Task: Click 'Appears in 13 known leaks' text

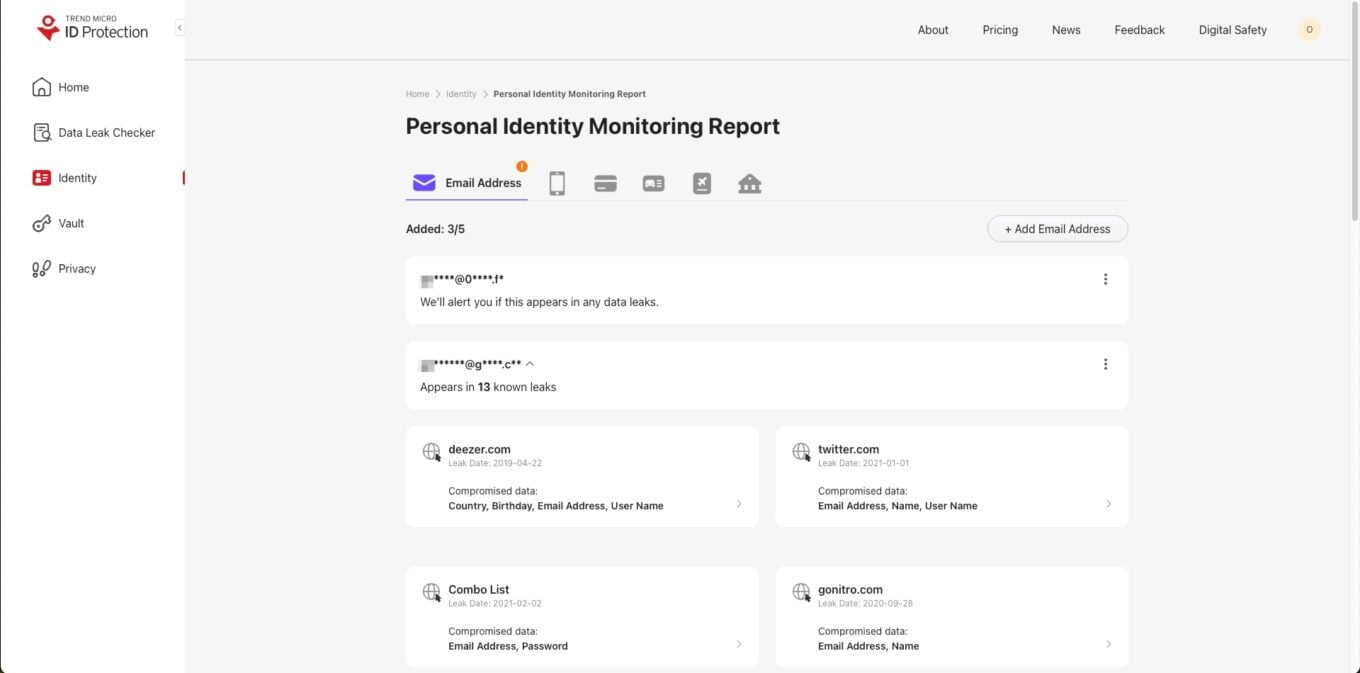Action: tap(488, 387)
